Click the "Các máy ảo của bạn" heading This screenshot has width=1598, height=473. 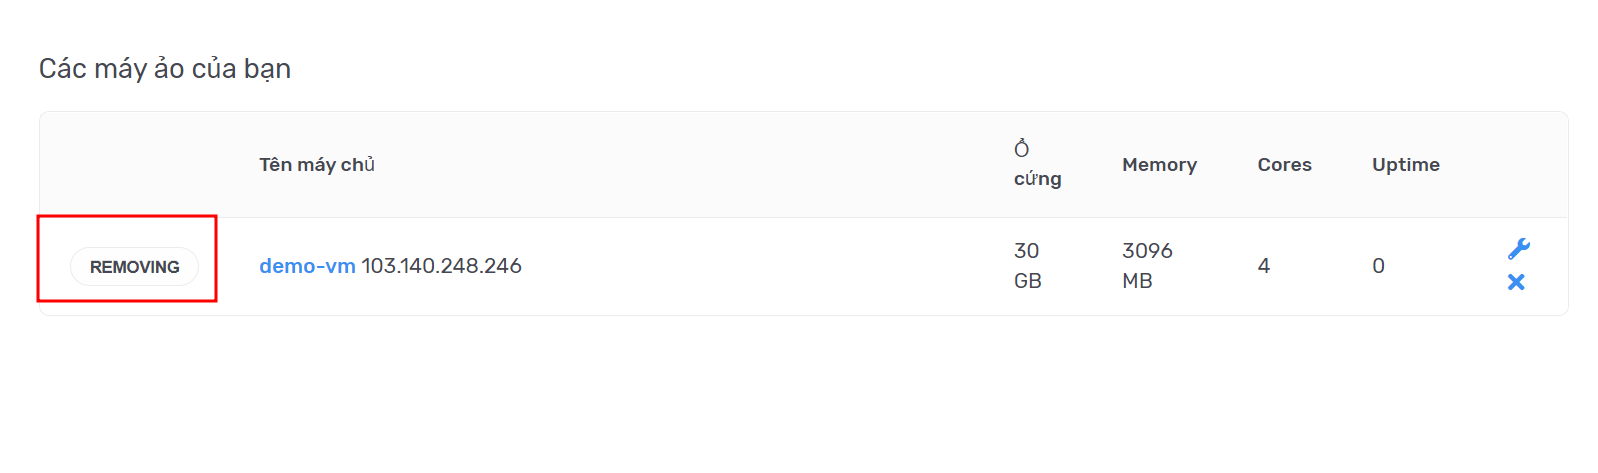point(165,69)
